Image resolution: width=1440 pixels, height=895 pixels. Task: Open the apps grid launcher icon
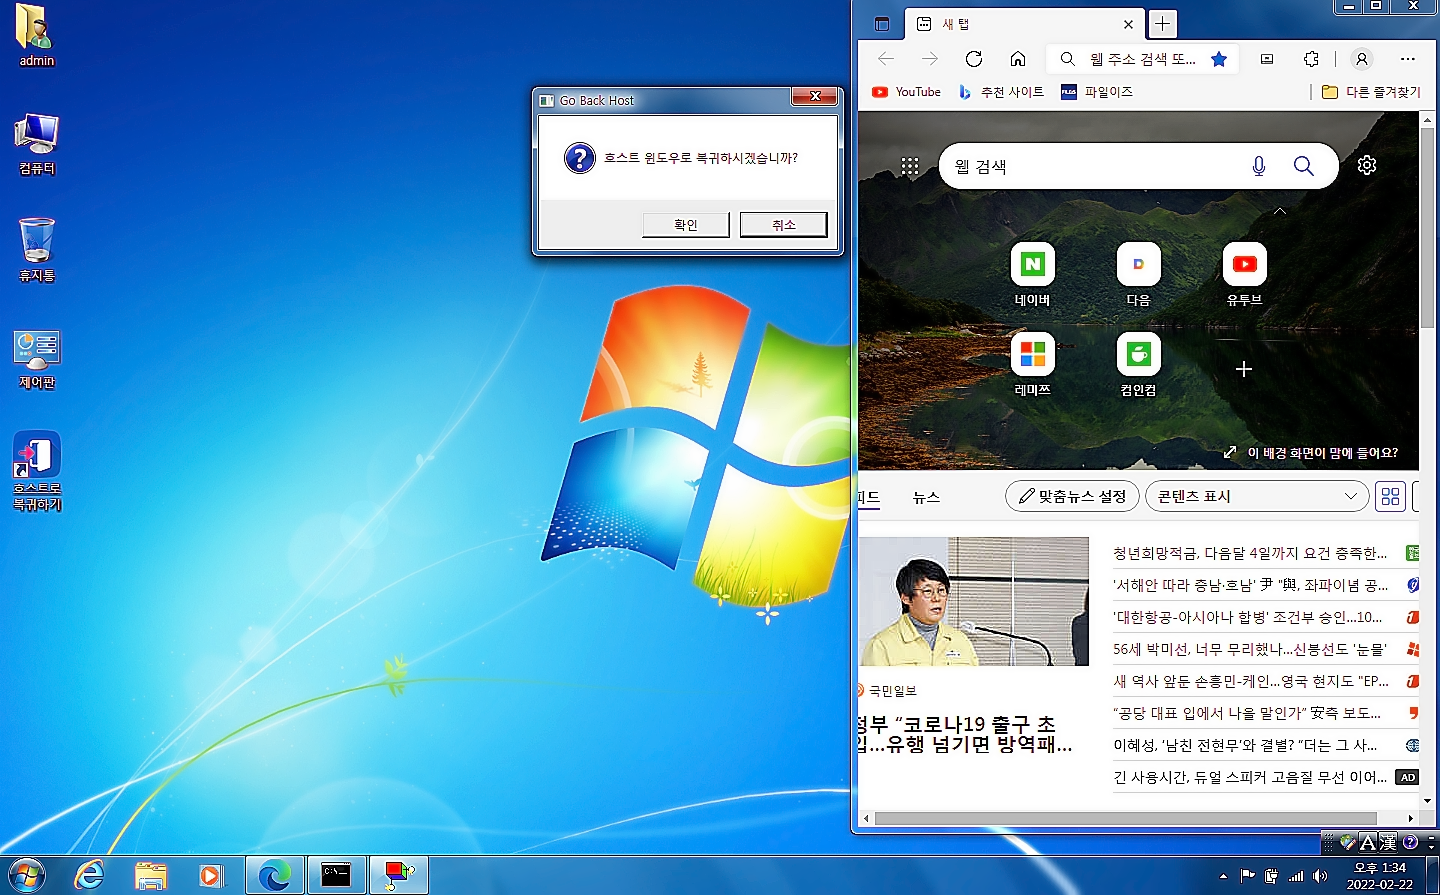(x=909, y=166)
